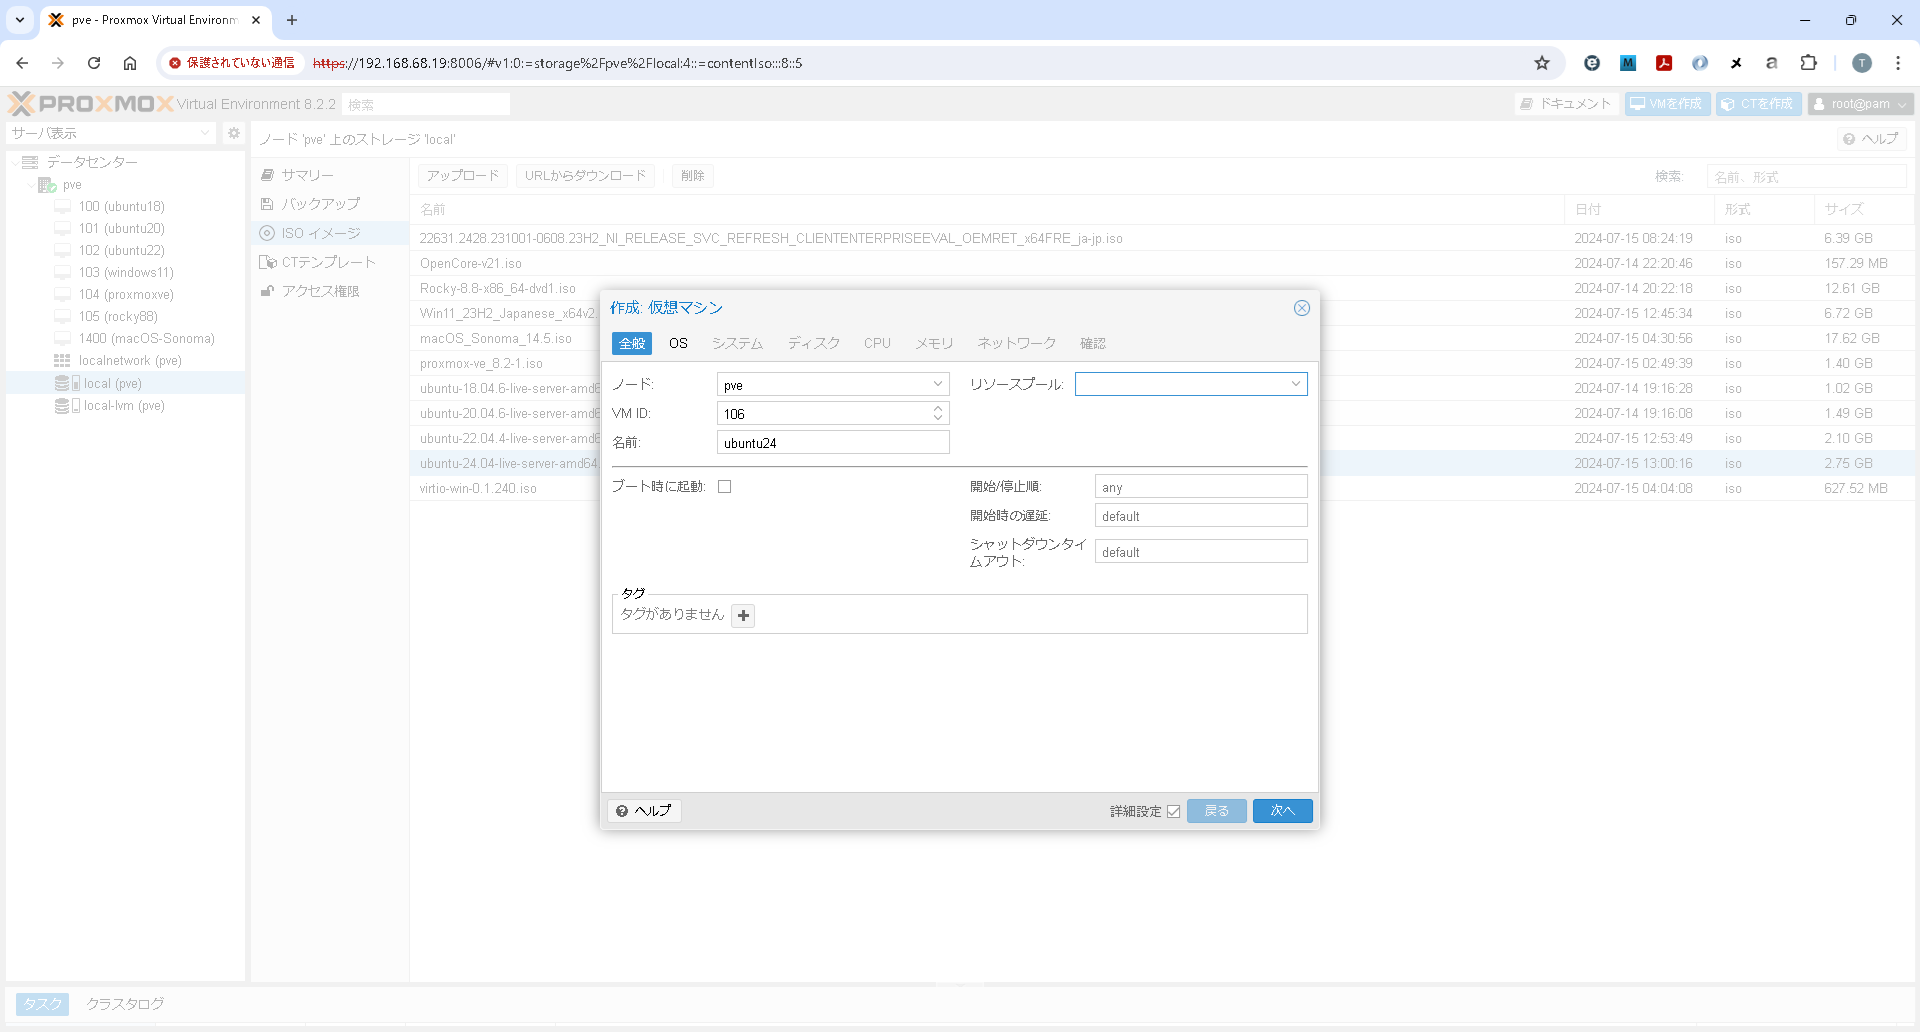Select VM 101 (ubuntu20)
Image resolution: width=1920 pixels, height=1032 pixels.
[x=121, y=229]
